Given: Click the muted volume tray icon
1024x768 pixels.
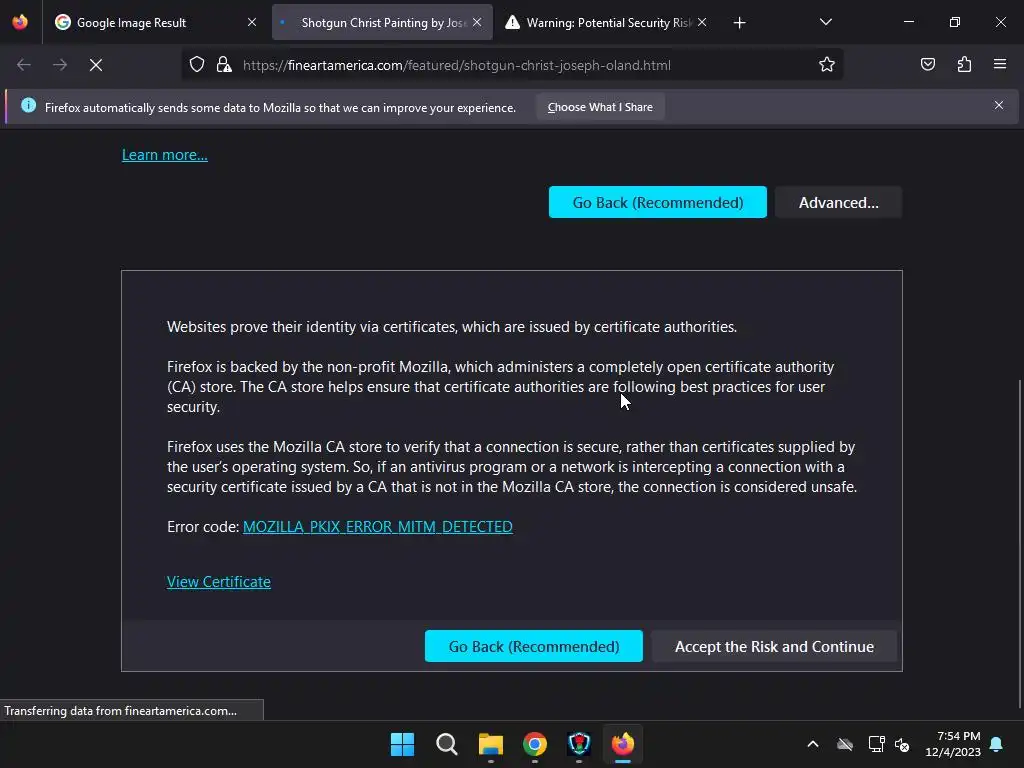Looking at the screenshot, I should (x=902, y=744).
